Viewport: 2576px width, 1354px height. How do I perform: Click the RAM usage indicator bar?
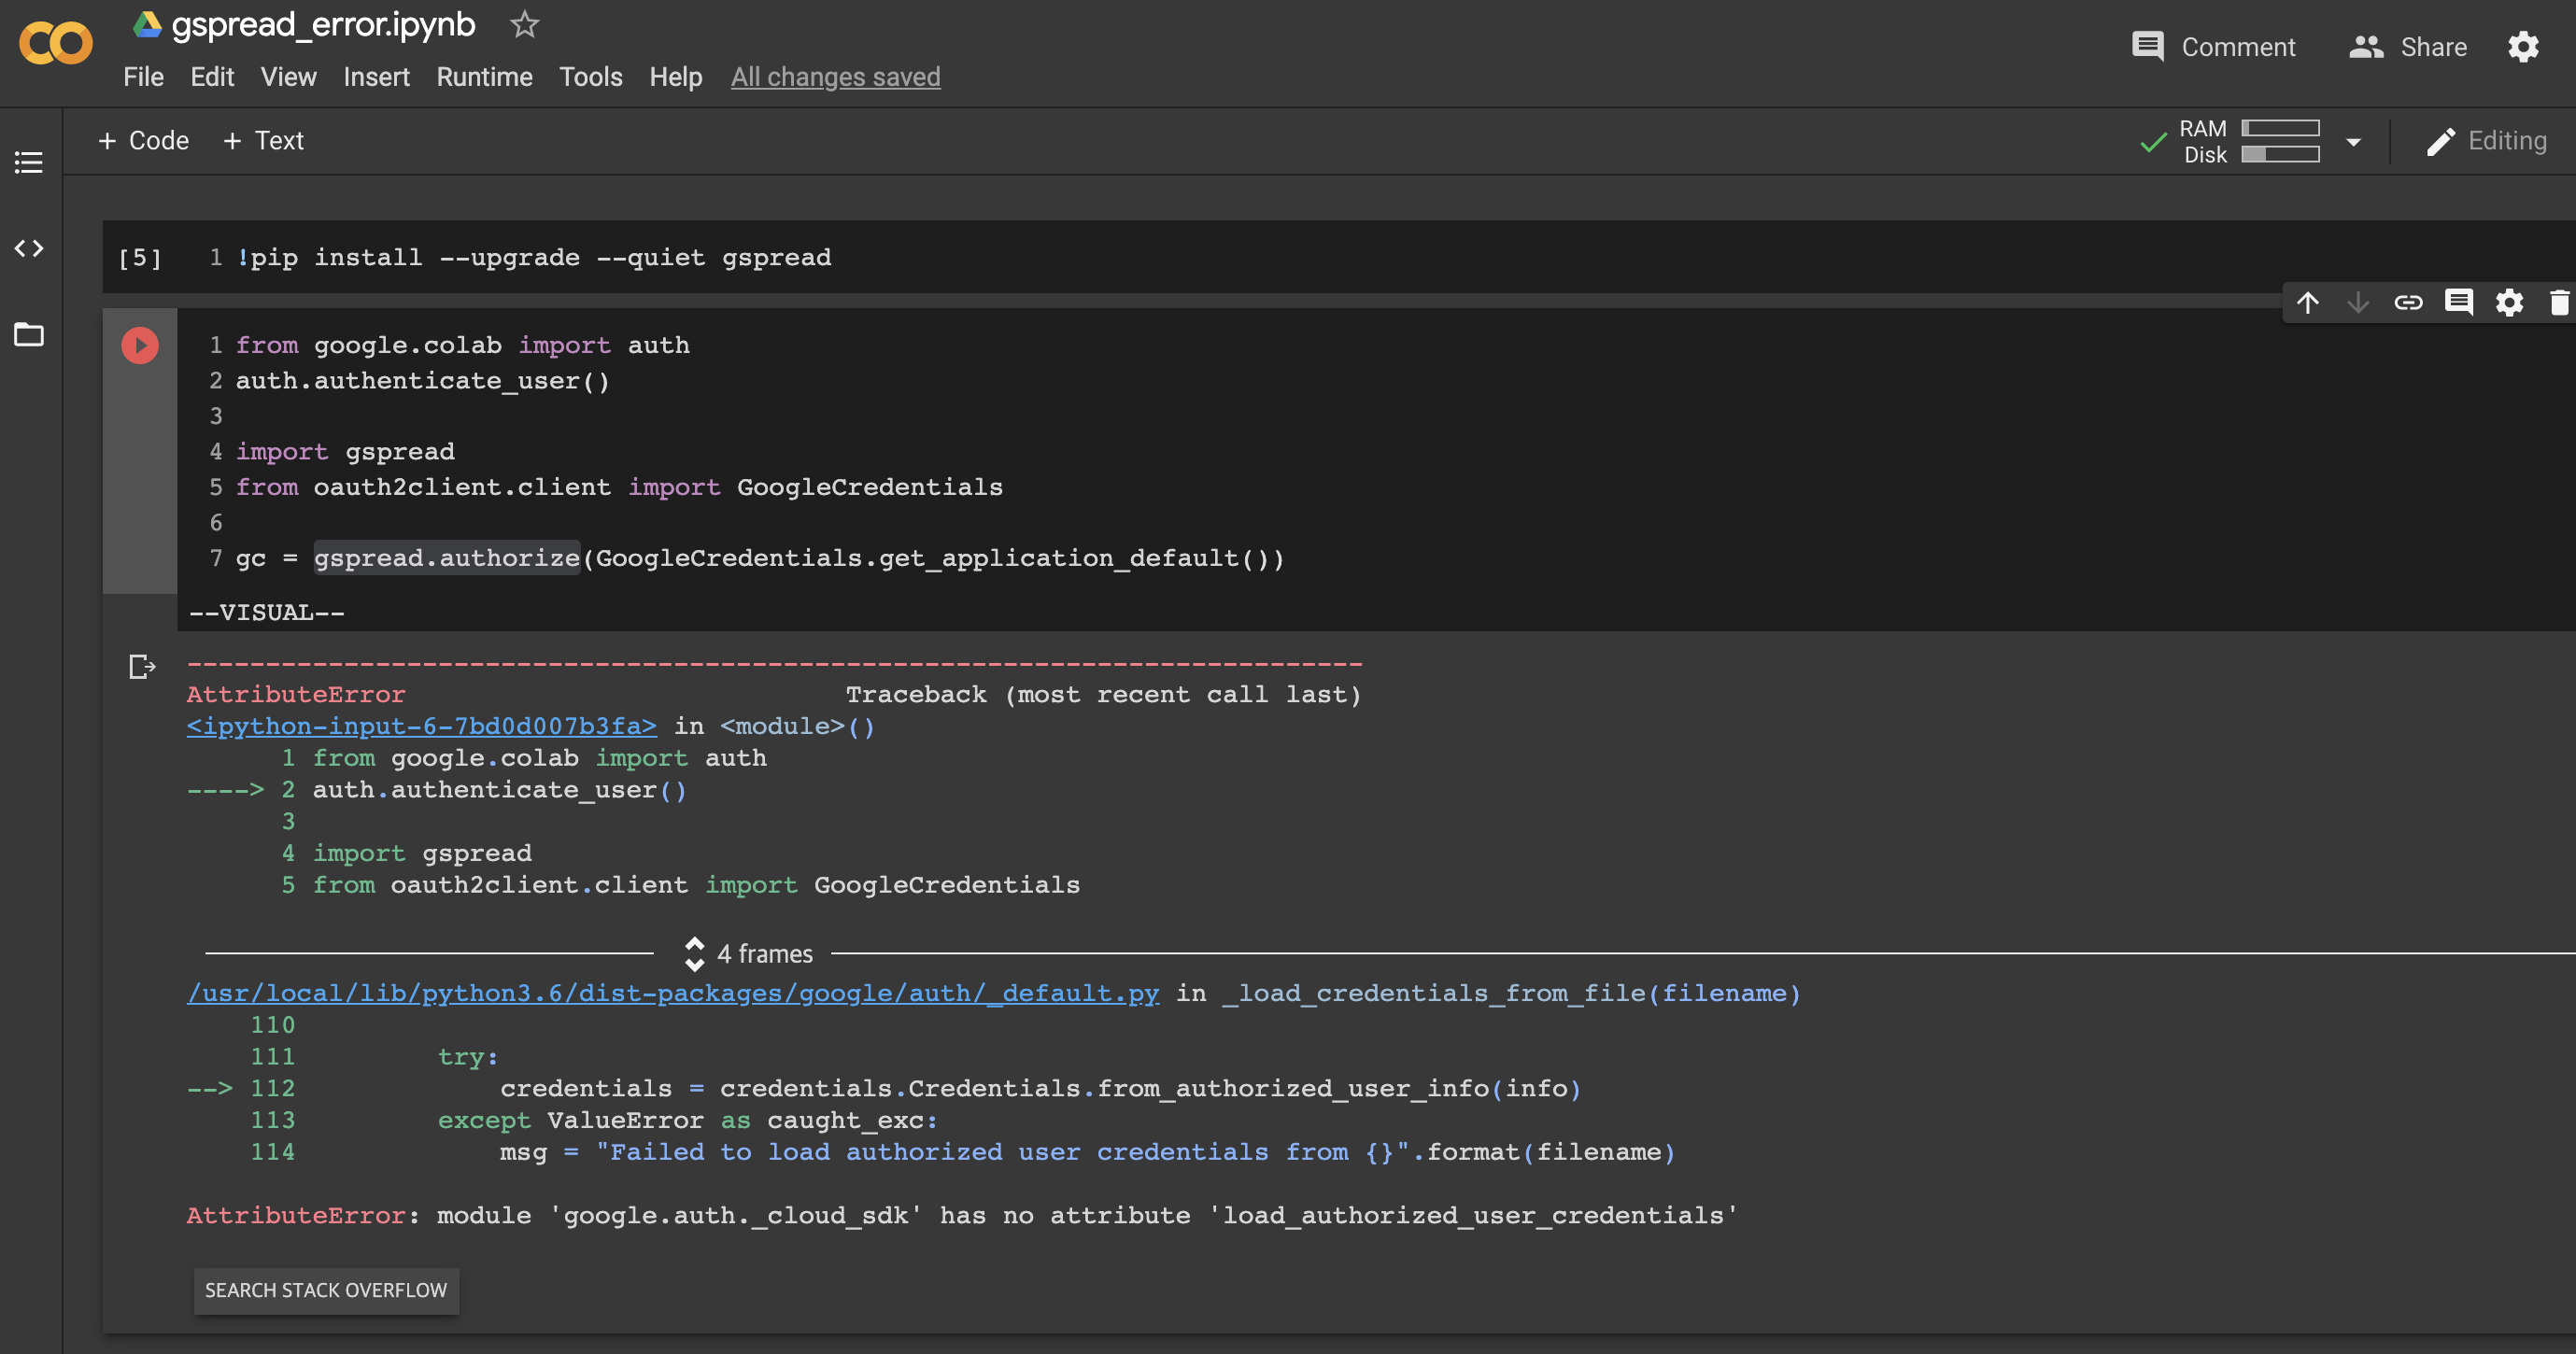click(2280, 127)
